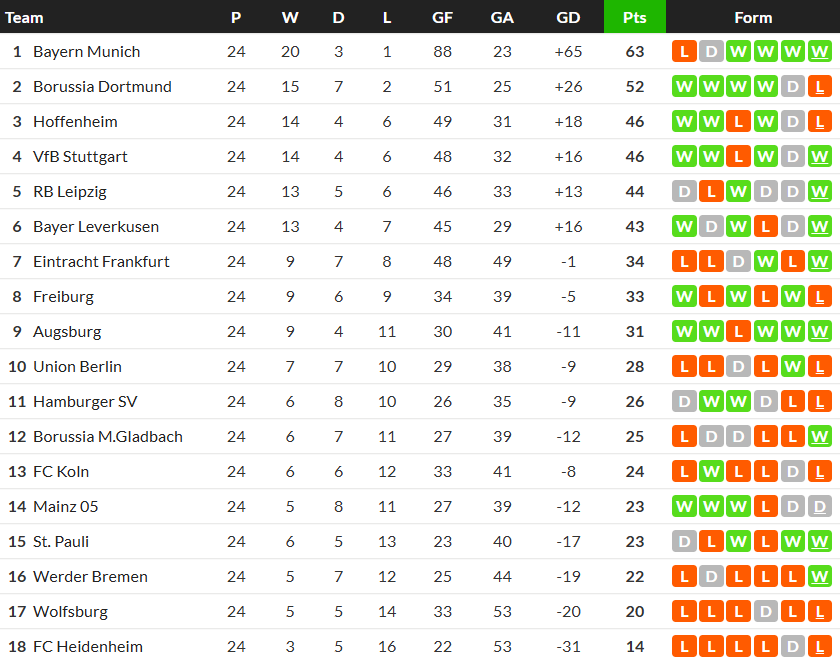Sort by the GD column header
The image size is (840, 670).
pos(568,17)
